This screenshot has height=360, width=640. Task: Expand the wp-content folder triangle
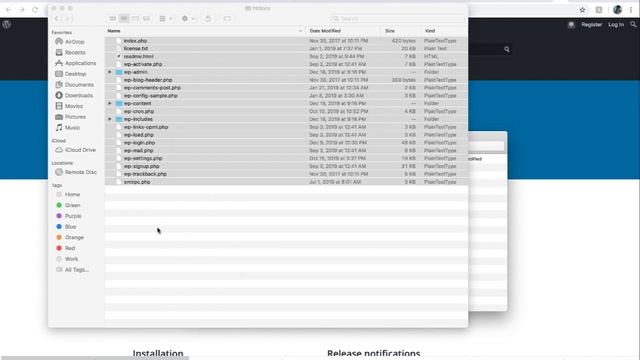(x=109, y=104)
